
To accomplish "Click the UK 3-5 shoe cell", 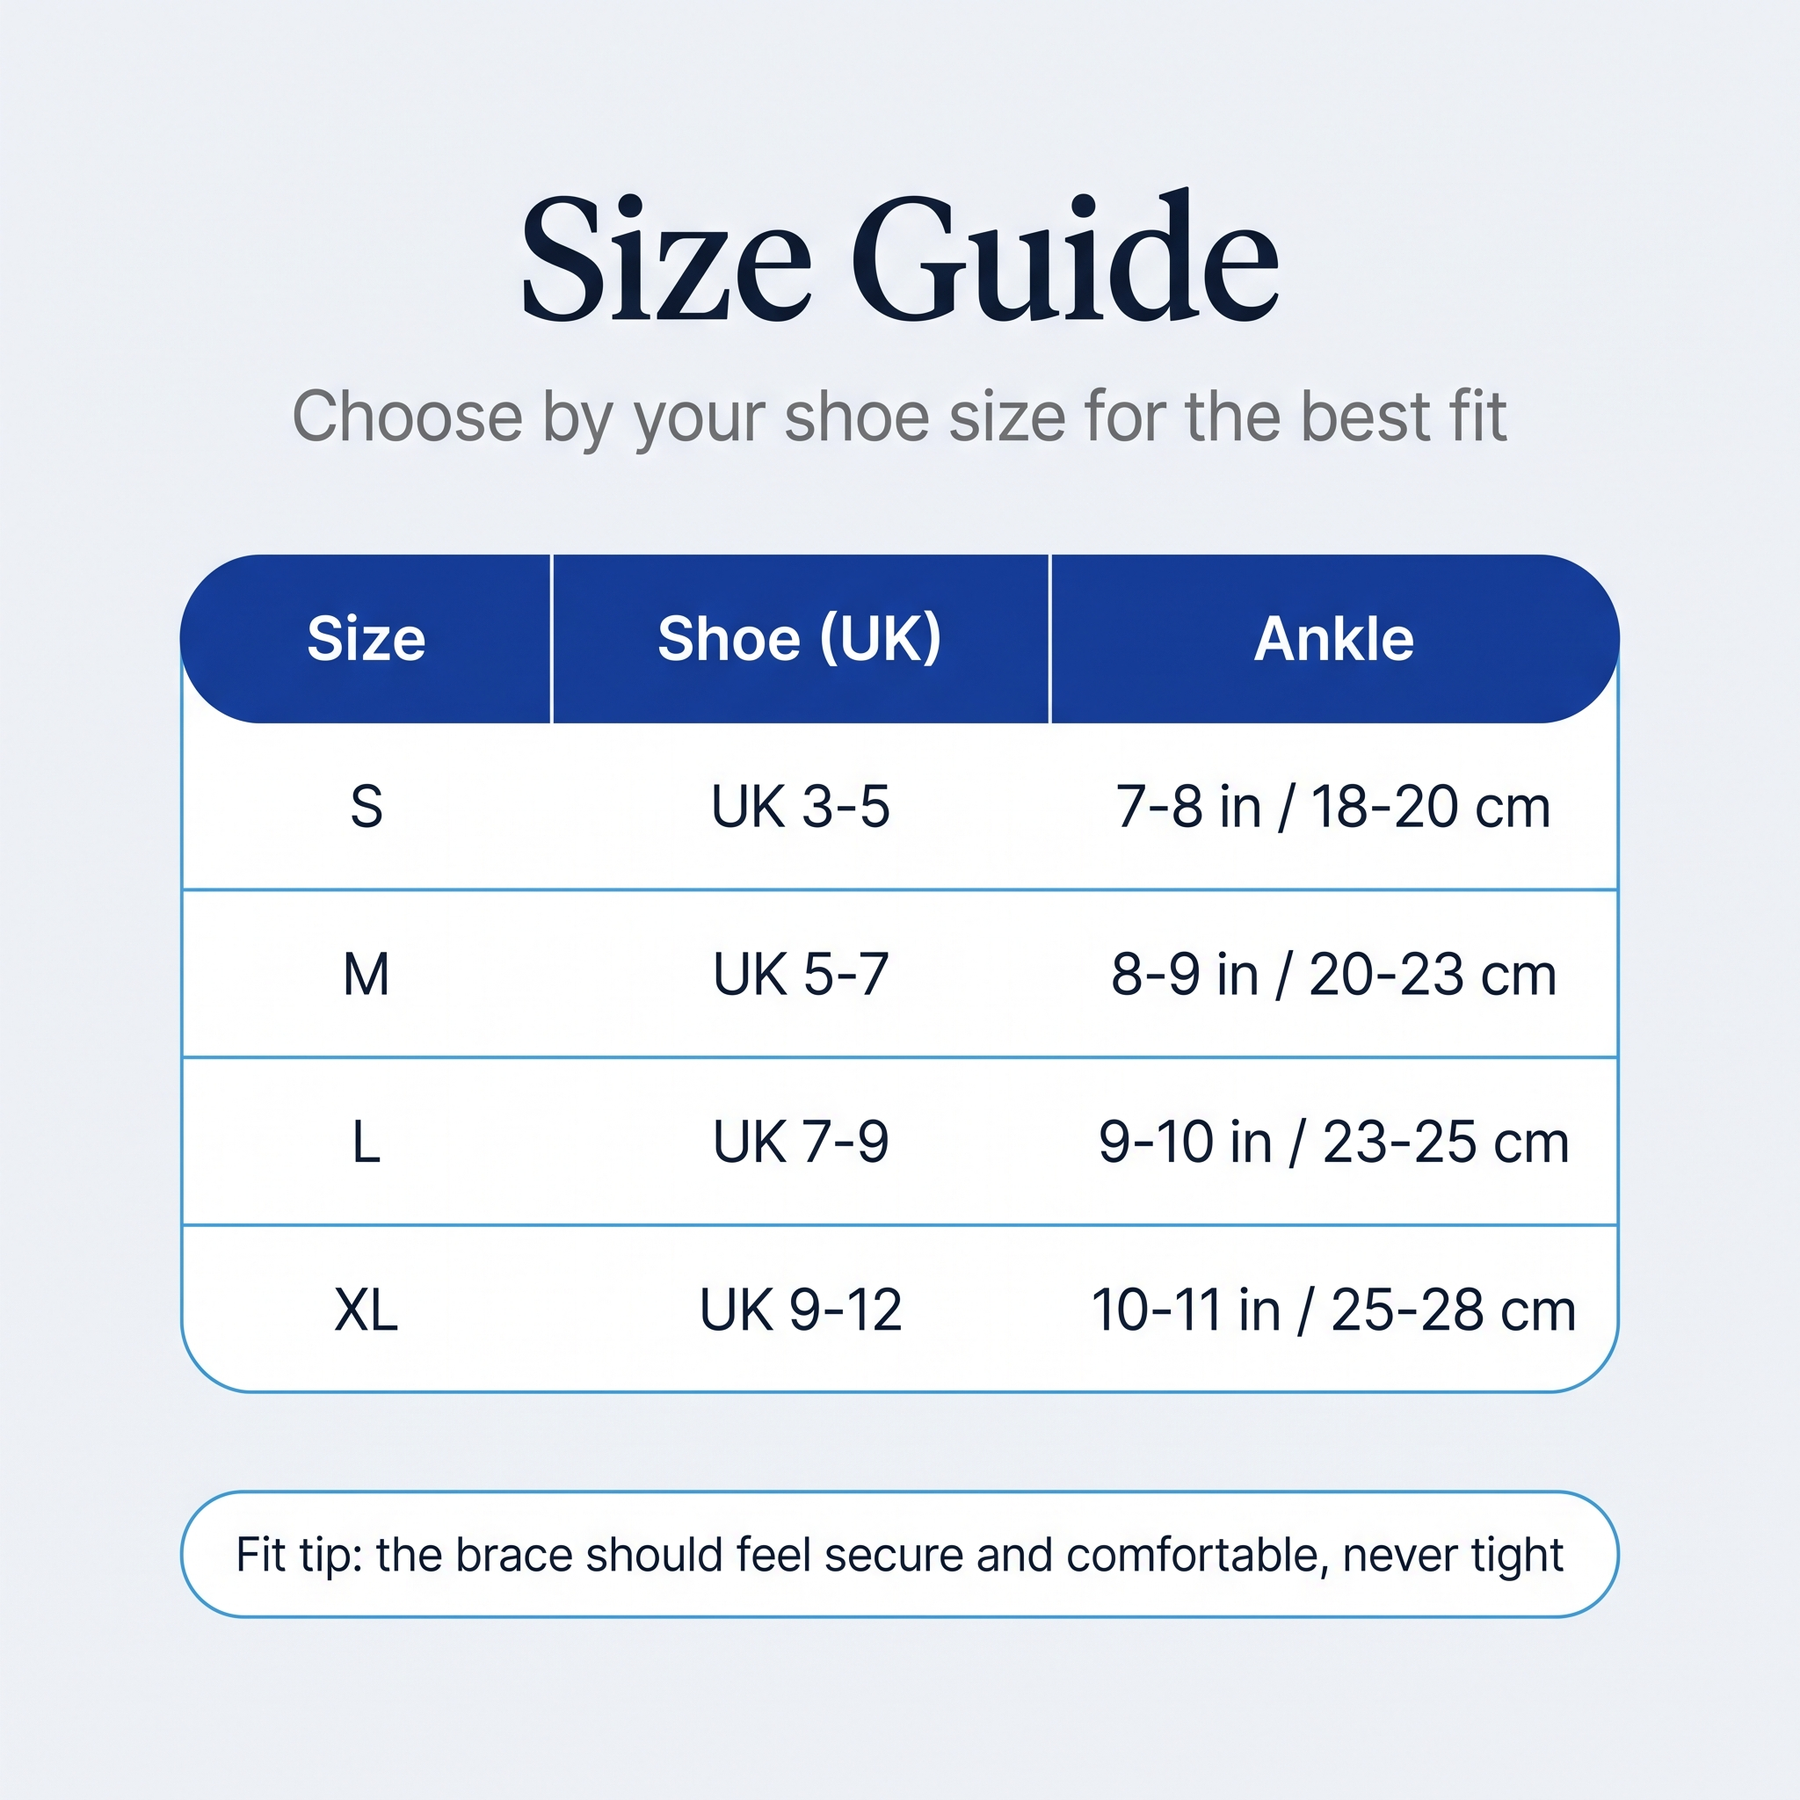I will tap(800, 806).
